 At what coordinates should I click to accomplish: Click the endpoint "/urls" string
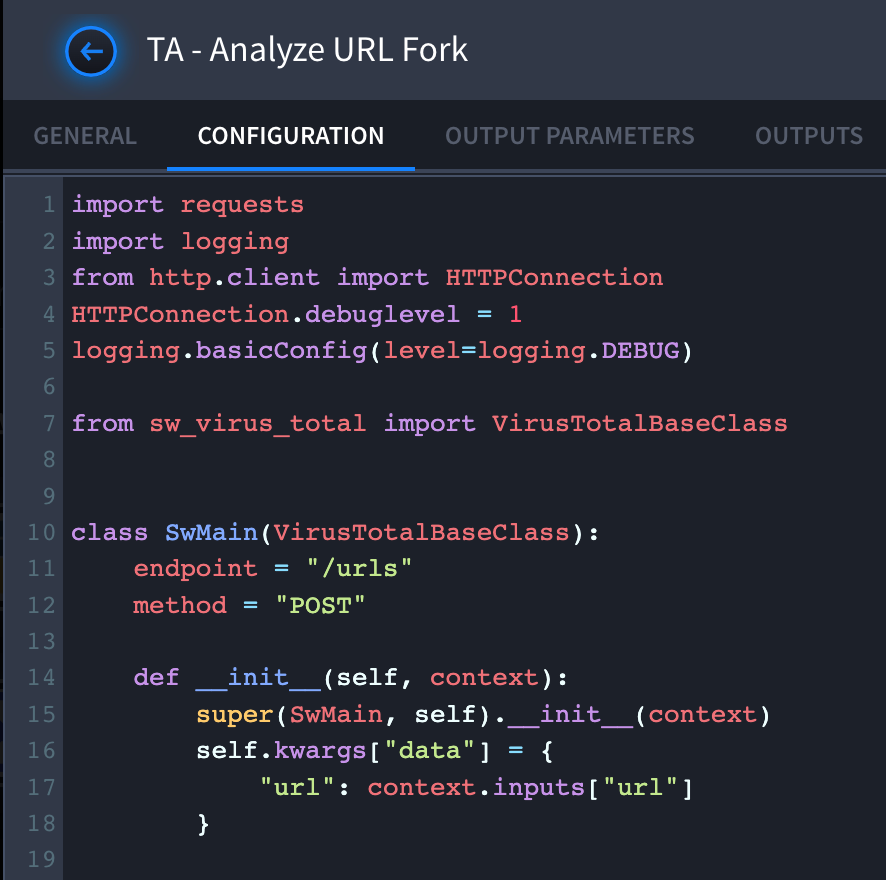point(359,569)
